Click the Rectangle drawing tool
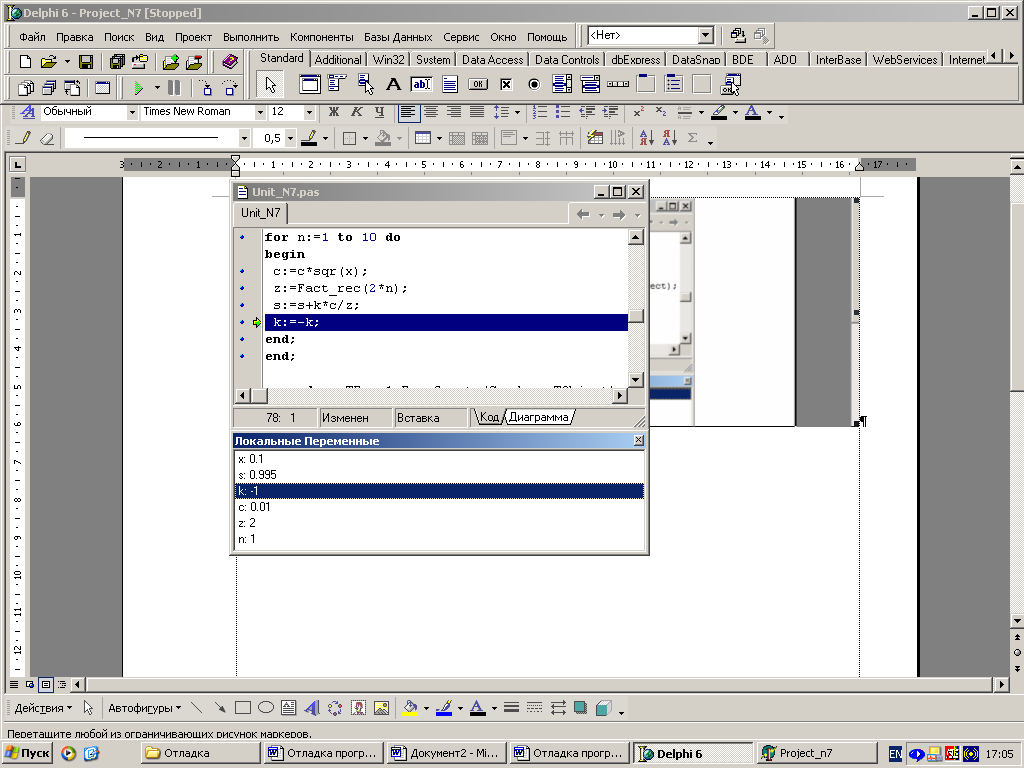Viewport: 1024px width, 768px height. click(x=243, y=708)
